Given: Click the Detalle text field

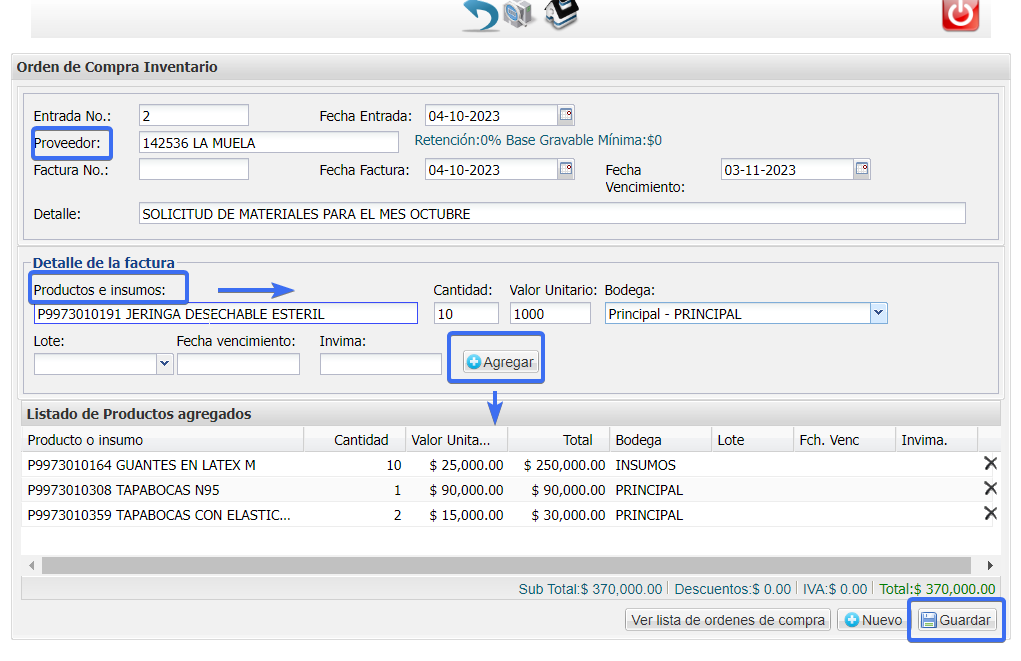Looking at the screenshot, I should point(552,214).
